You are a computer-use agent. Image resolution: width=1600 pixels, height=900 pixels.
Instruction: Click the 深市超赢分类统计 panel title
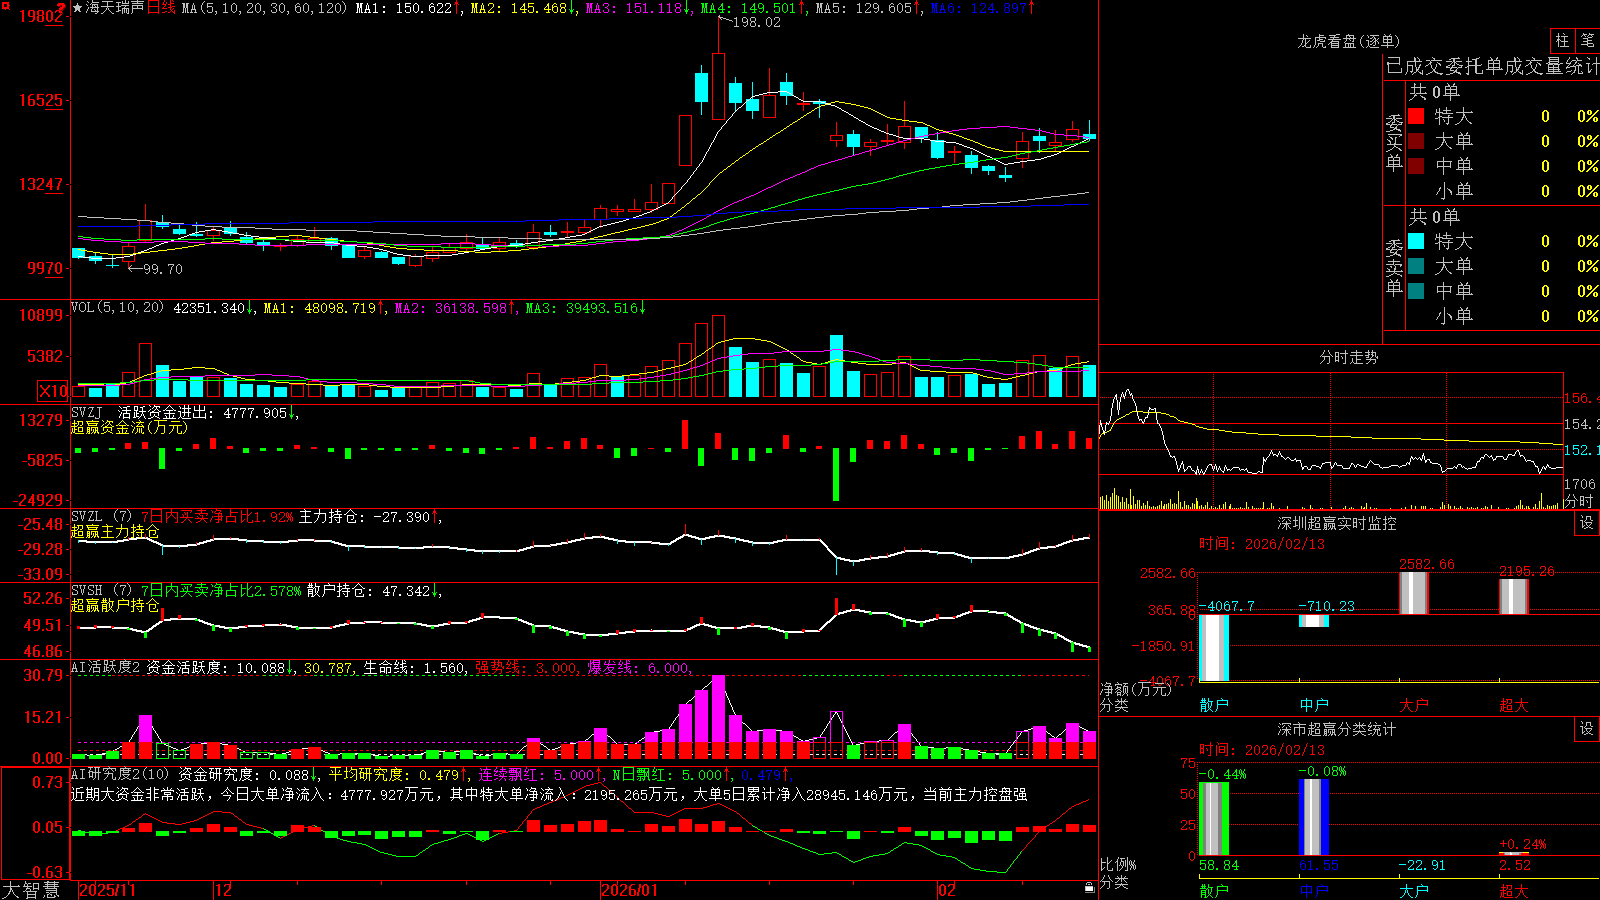point(1337,729)
